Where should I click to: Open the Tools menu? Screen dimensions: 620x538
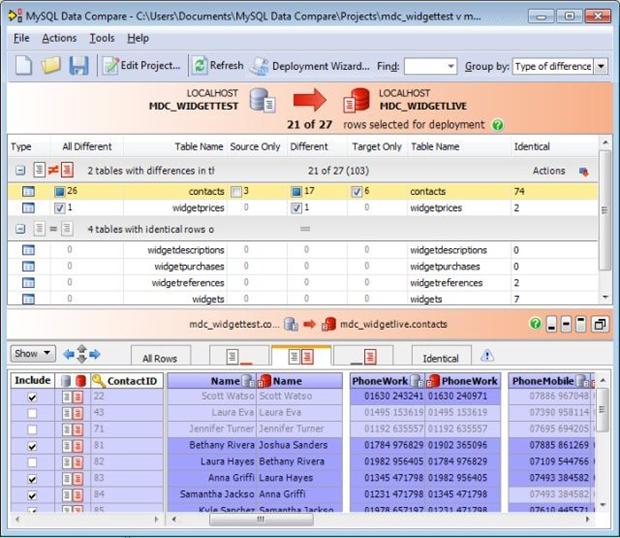[x=102, y=38]
